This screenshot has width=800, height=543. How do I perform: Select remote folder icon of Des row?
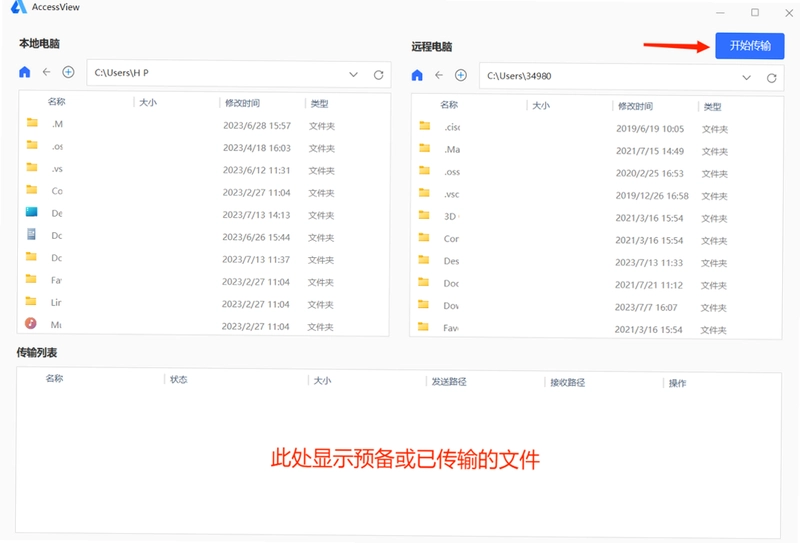pos(423,259)
